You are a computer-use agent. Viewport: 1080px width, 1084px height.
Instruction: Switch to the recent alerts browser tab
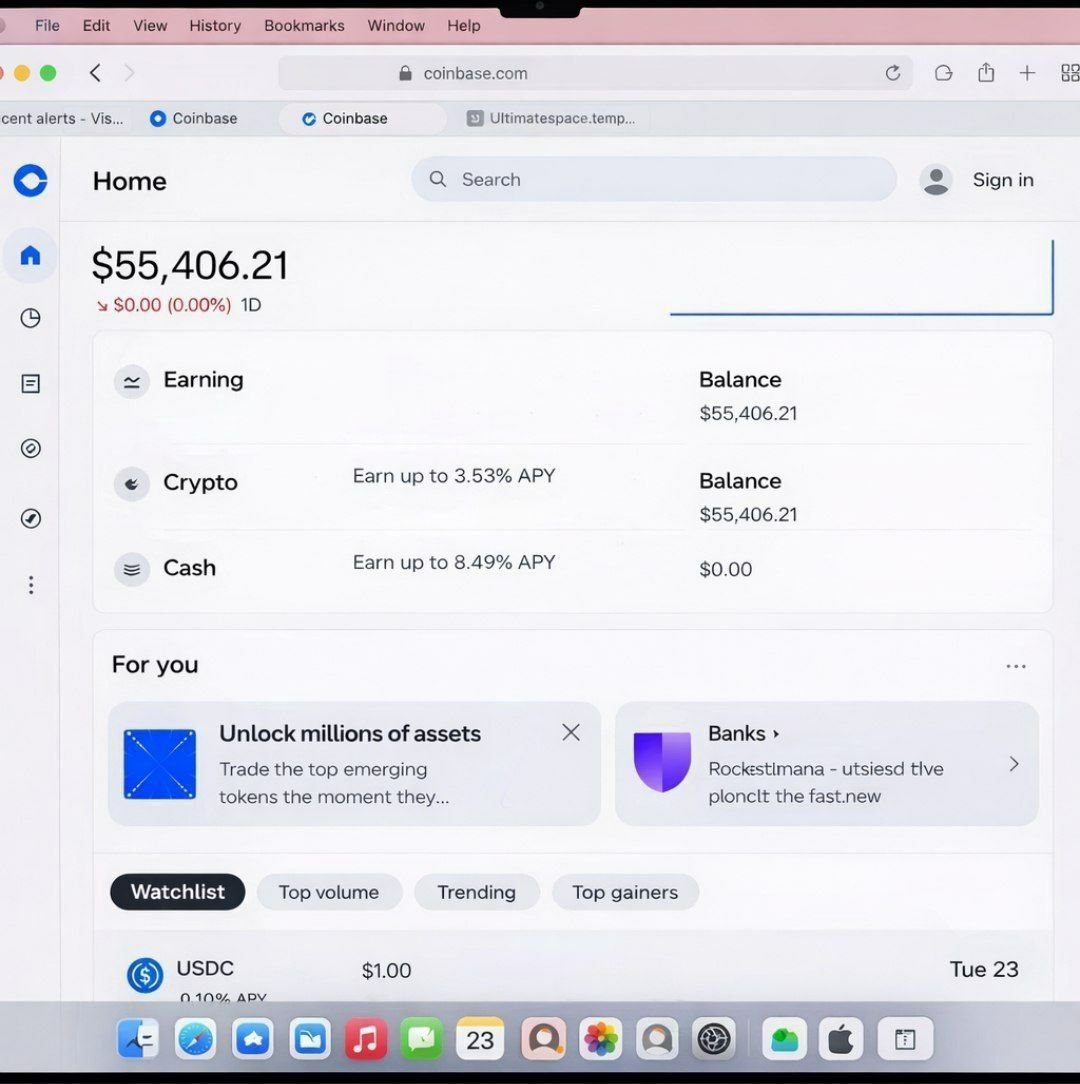pyautogui.click(x=62, y=118)
